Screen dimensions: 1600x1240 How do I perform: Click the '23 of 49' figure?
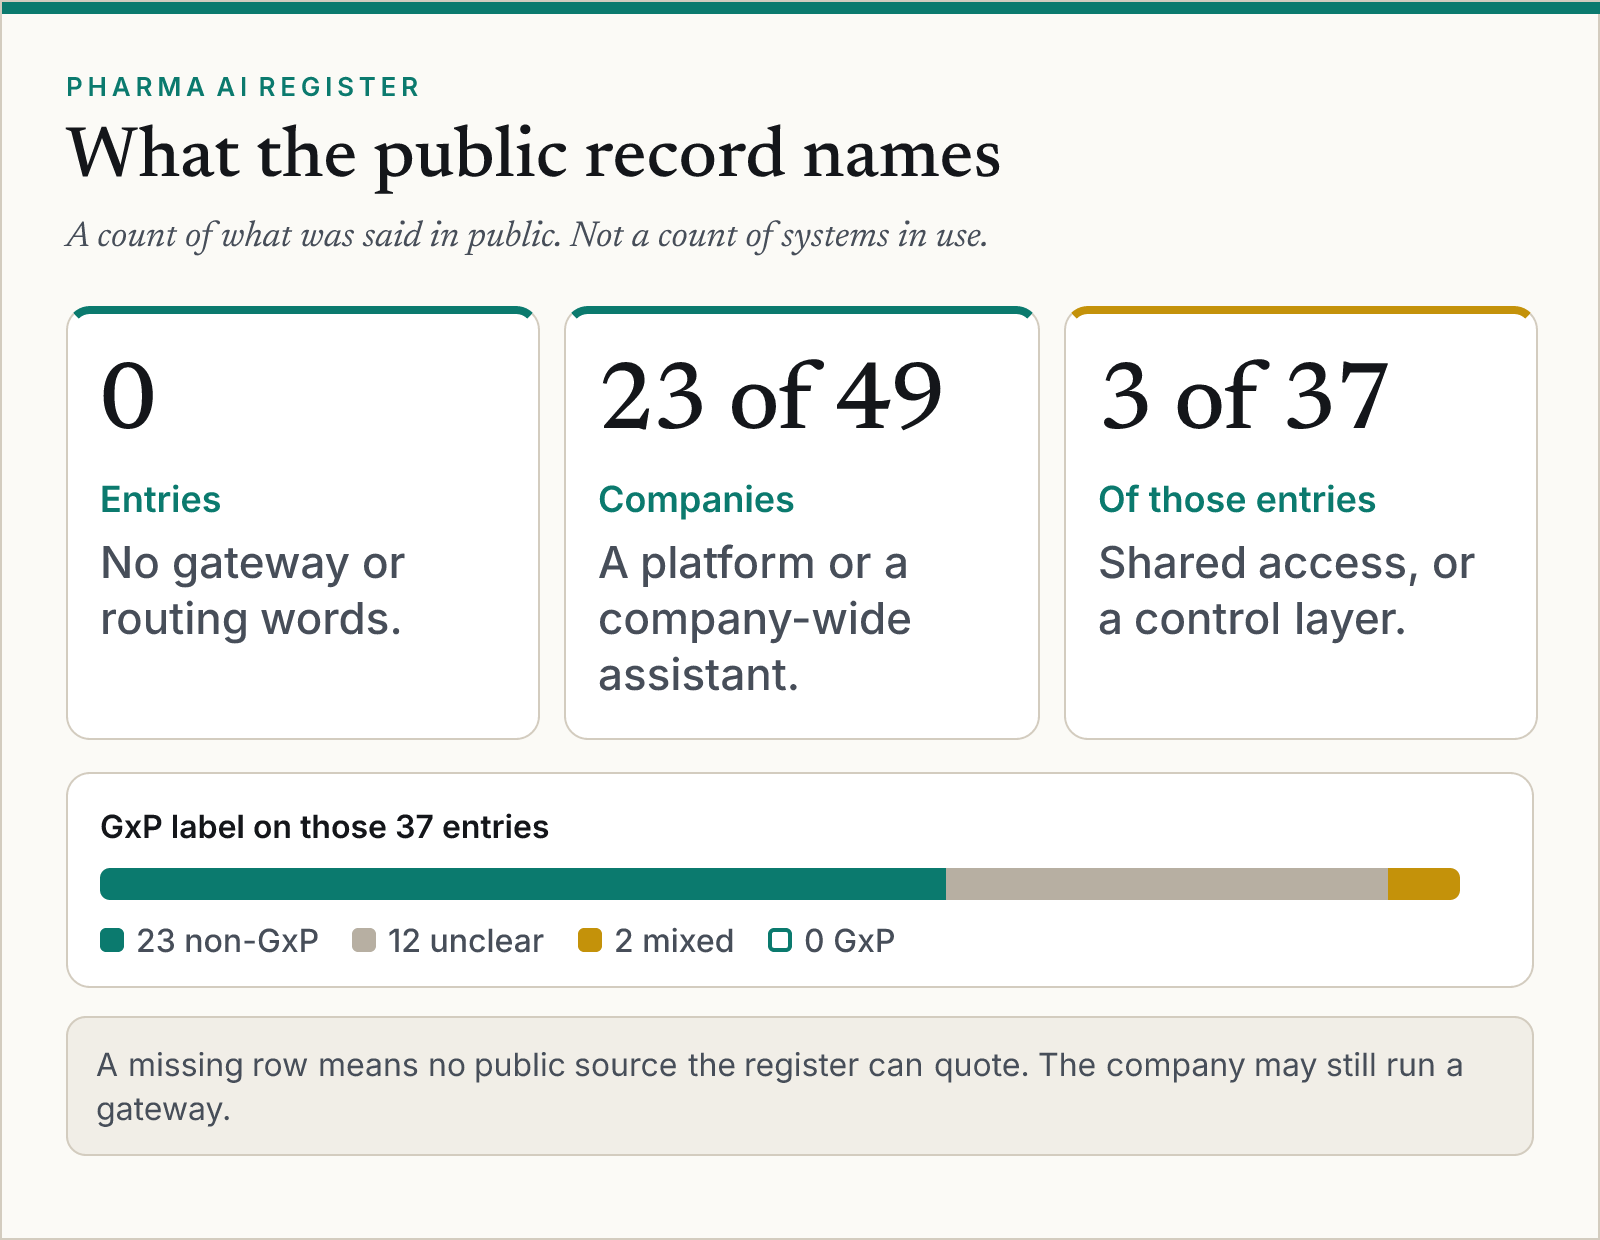click(771, 396)
